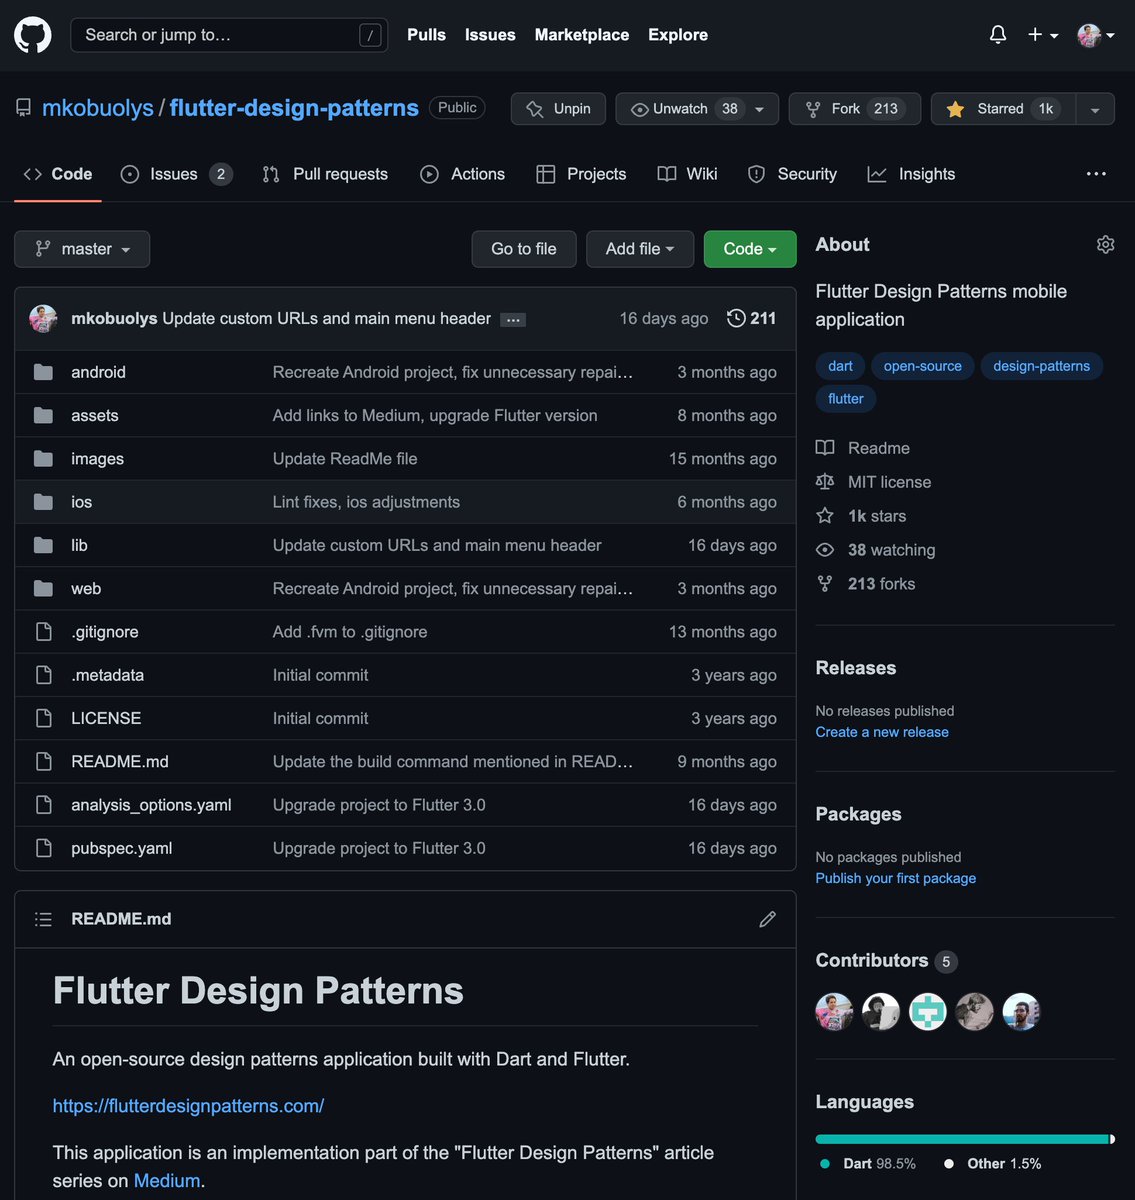Image resolution: width=1135 pixels, height=1200 pixels.
Task: Click the flutter-design-patterns repo name
Action: pos(294,108)
